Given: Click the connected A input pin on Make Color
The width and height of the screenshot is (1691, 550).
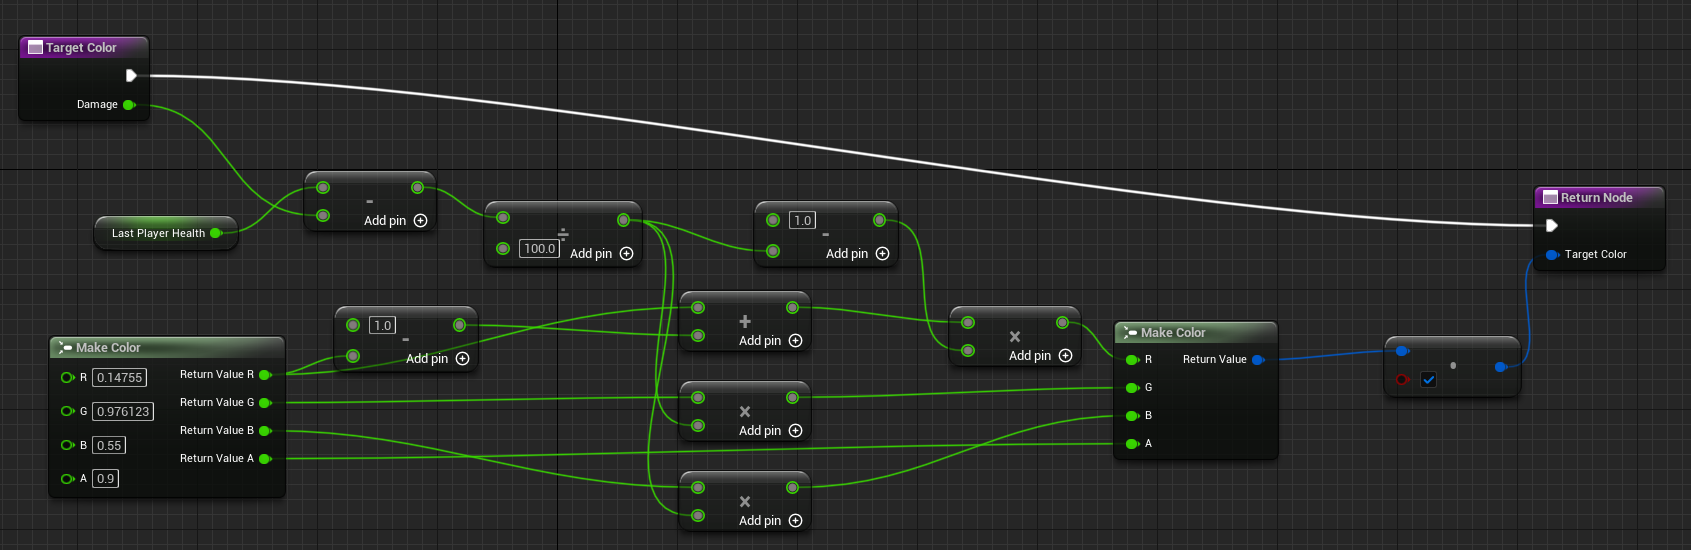Looking at the screenshot, I should [x=1132, y=444].
